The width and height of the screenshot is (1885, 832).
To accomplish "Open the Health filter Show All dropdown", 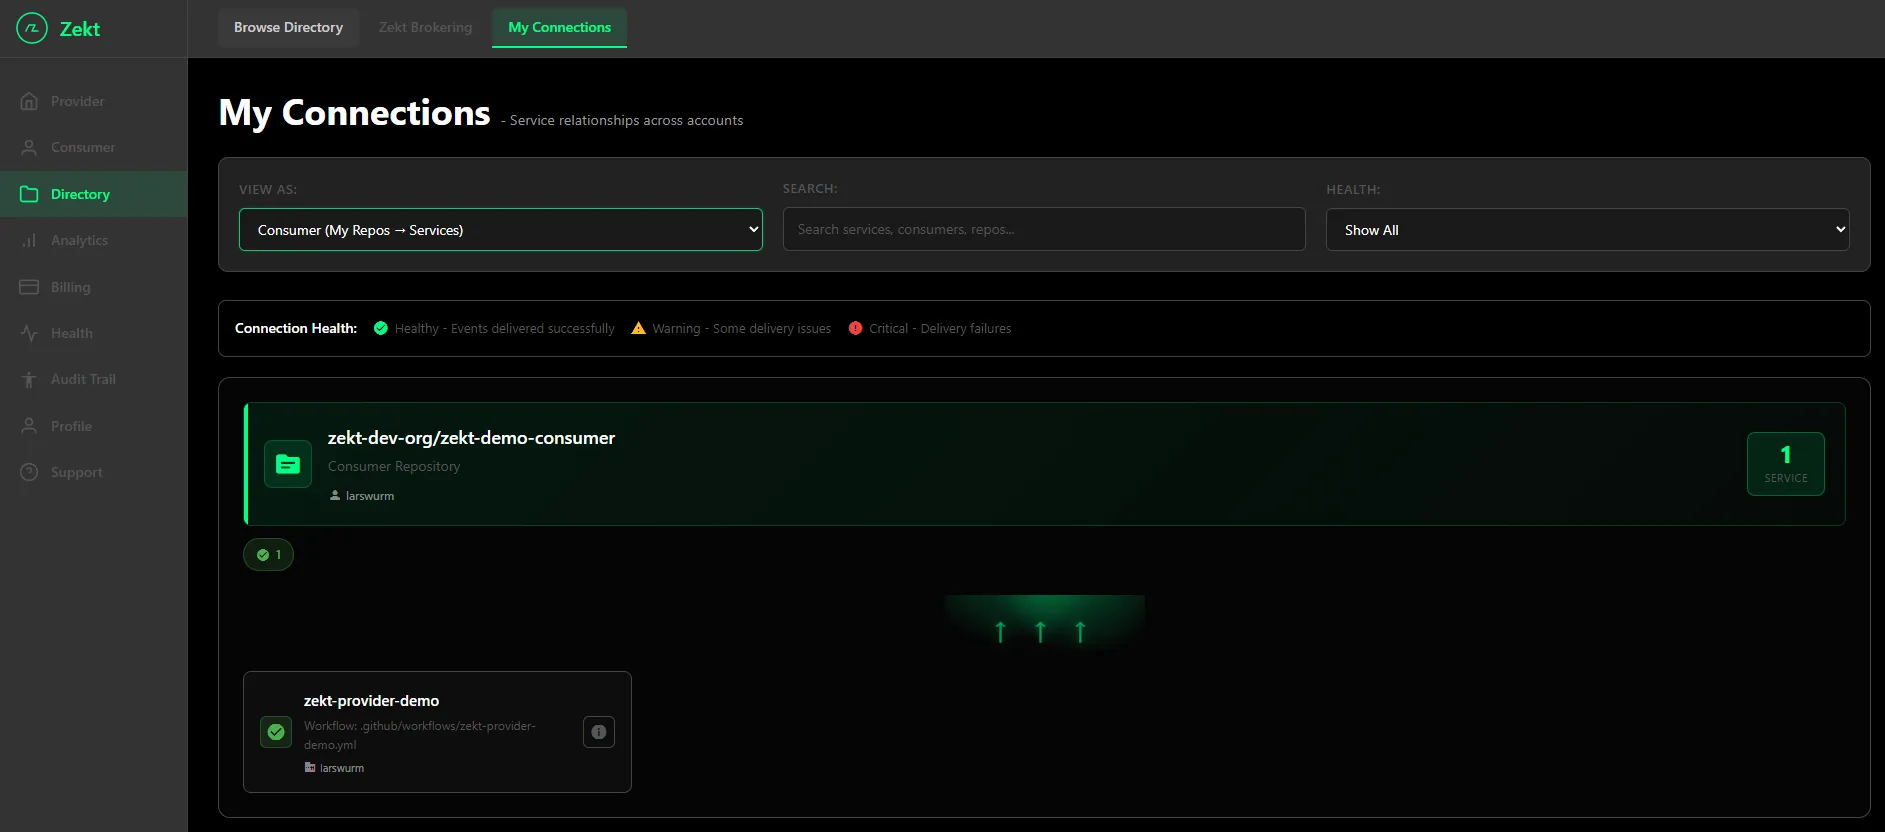I will click(1586, 230).
